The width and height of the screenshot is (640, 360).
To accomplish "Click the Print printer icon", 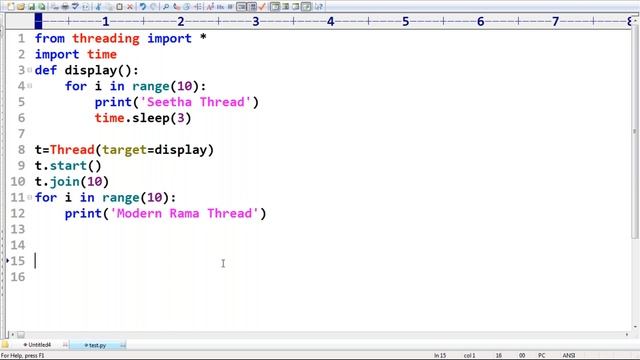I will pos(65,7).
